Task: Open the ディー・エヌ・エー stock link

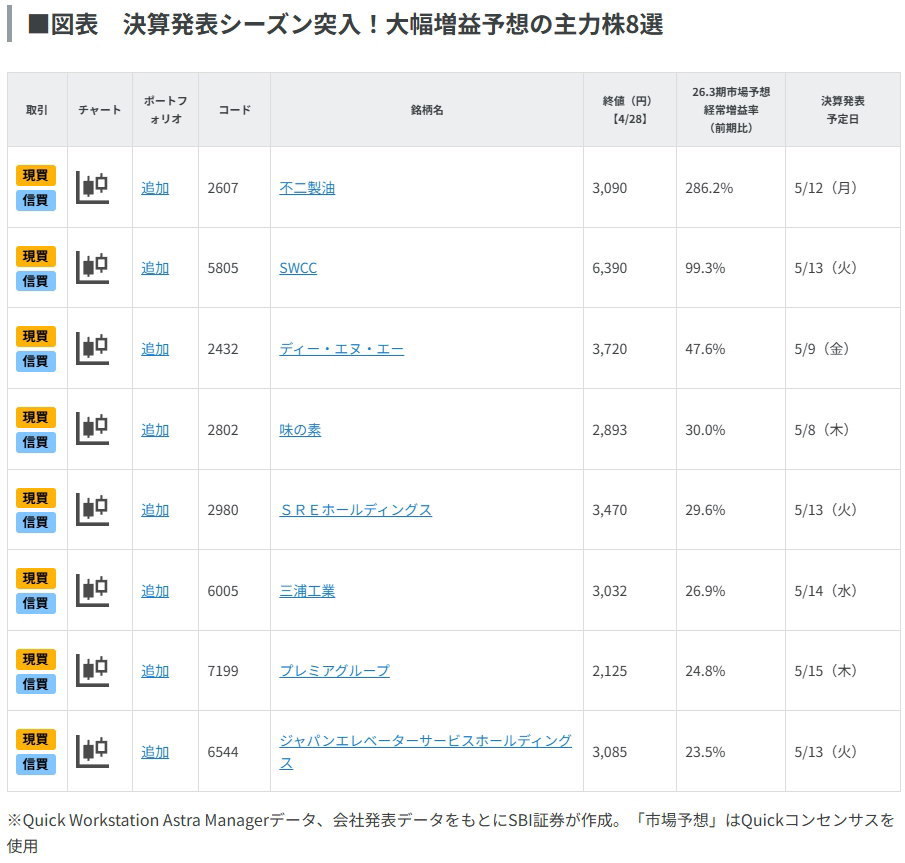Action: 342,349
